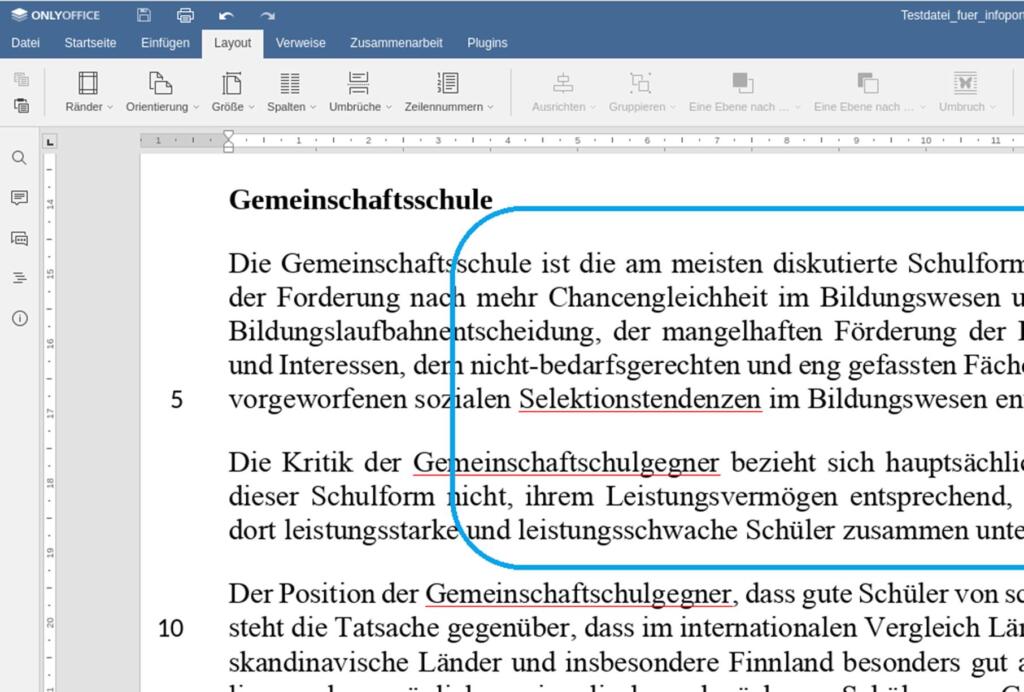Switch to the Plugins tab

click(x=487, y=43)
